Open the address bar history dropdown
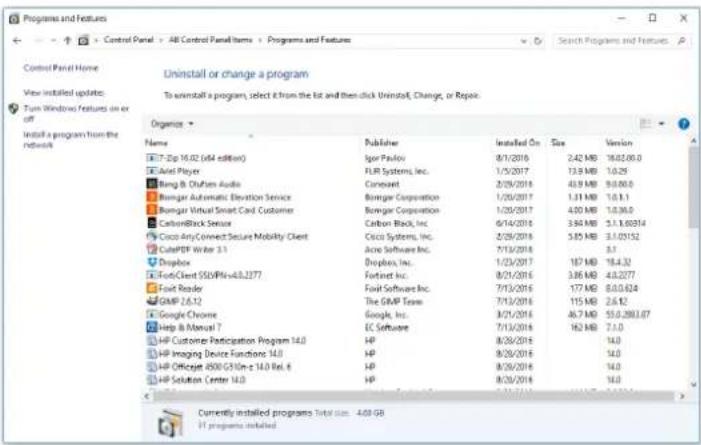701x445 pixels. pyautogui.click(x=524, y=41)
